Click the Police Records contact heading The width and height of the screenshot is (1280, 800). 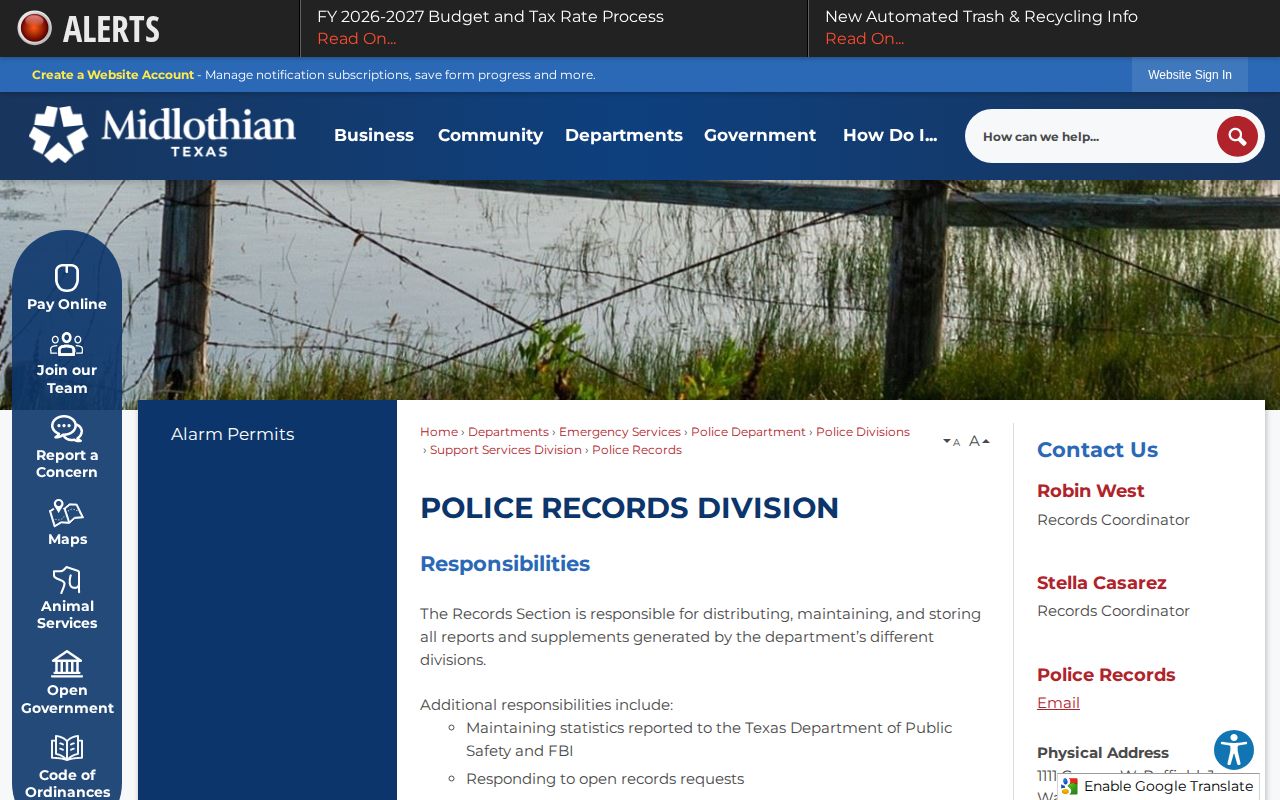tap(1106, 675)
